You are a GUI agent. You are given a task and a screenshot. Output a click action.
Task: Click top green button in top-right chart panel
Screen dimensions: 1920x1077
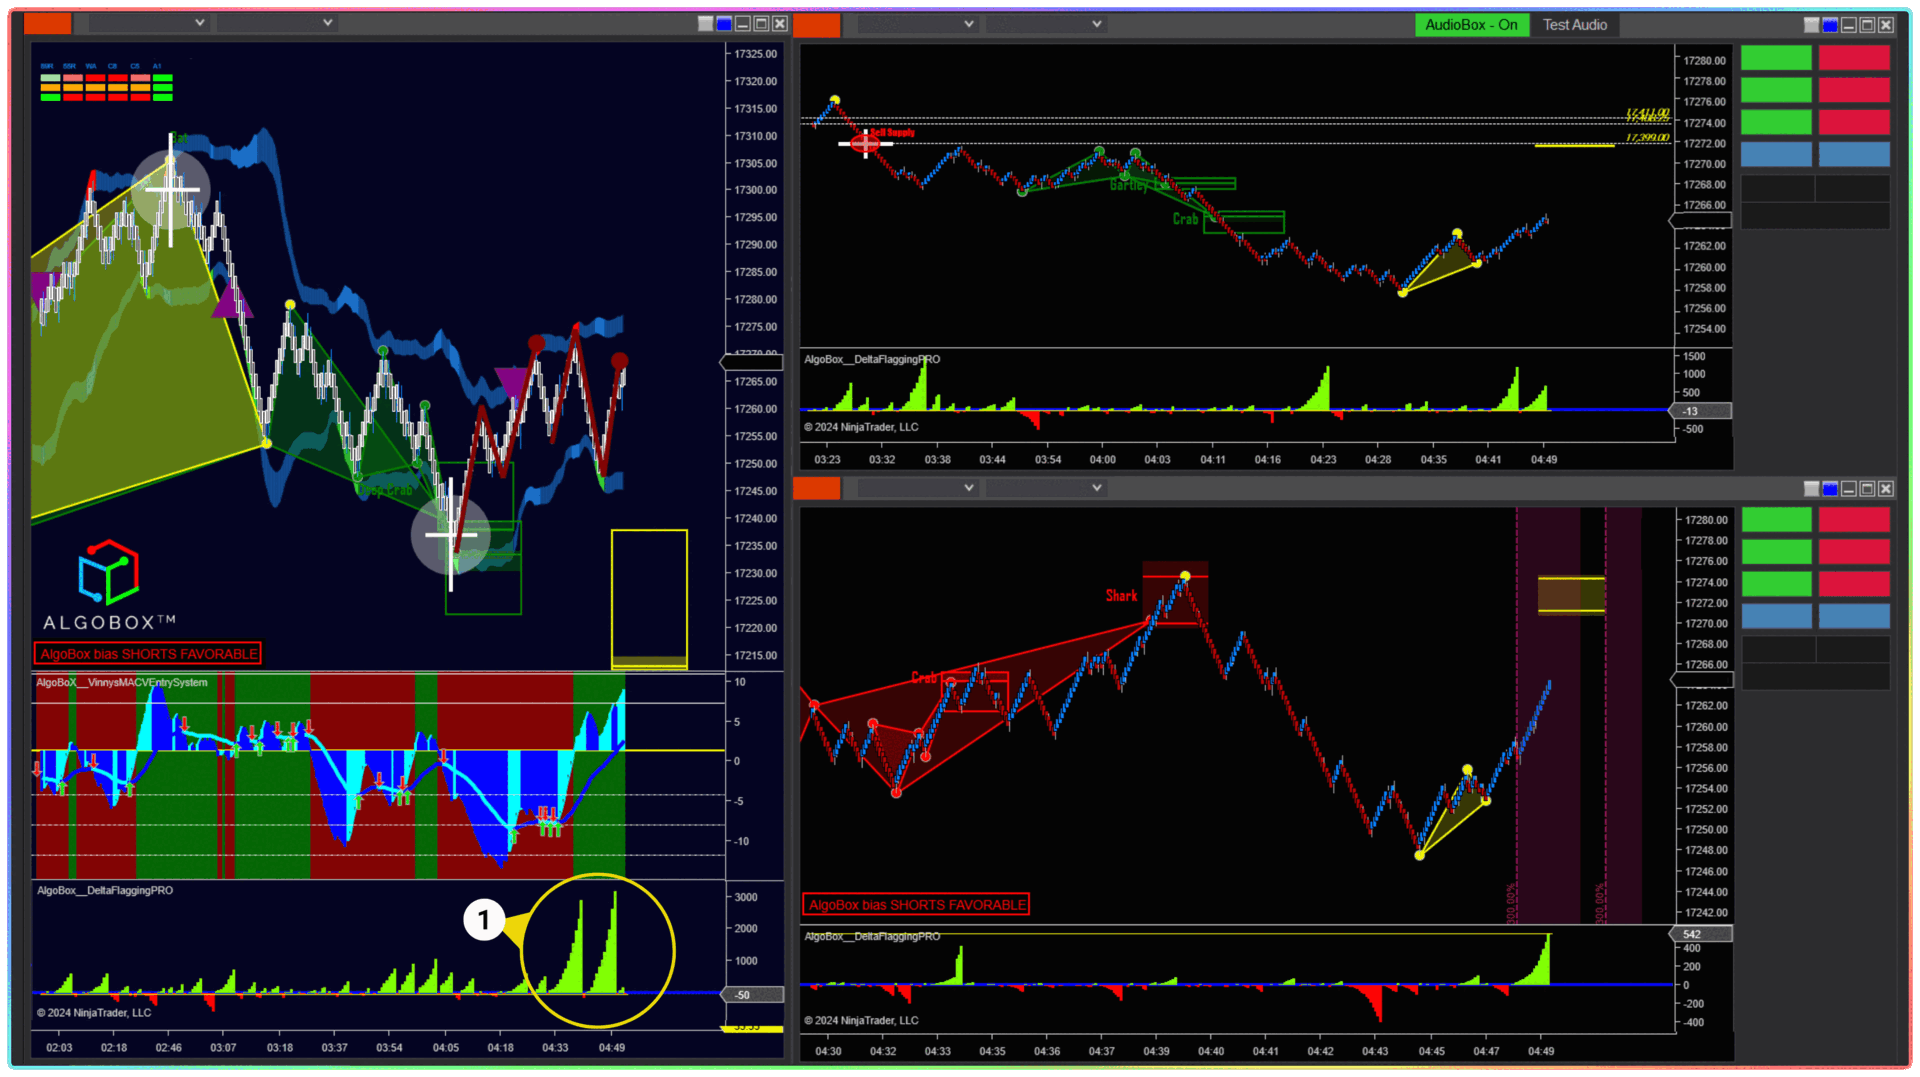pyautogui.click(x=1776, y=58)
